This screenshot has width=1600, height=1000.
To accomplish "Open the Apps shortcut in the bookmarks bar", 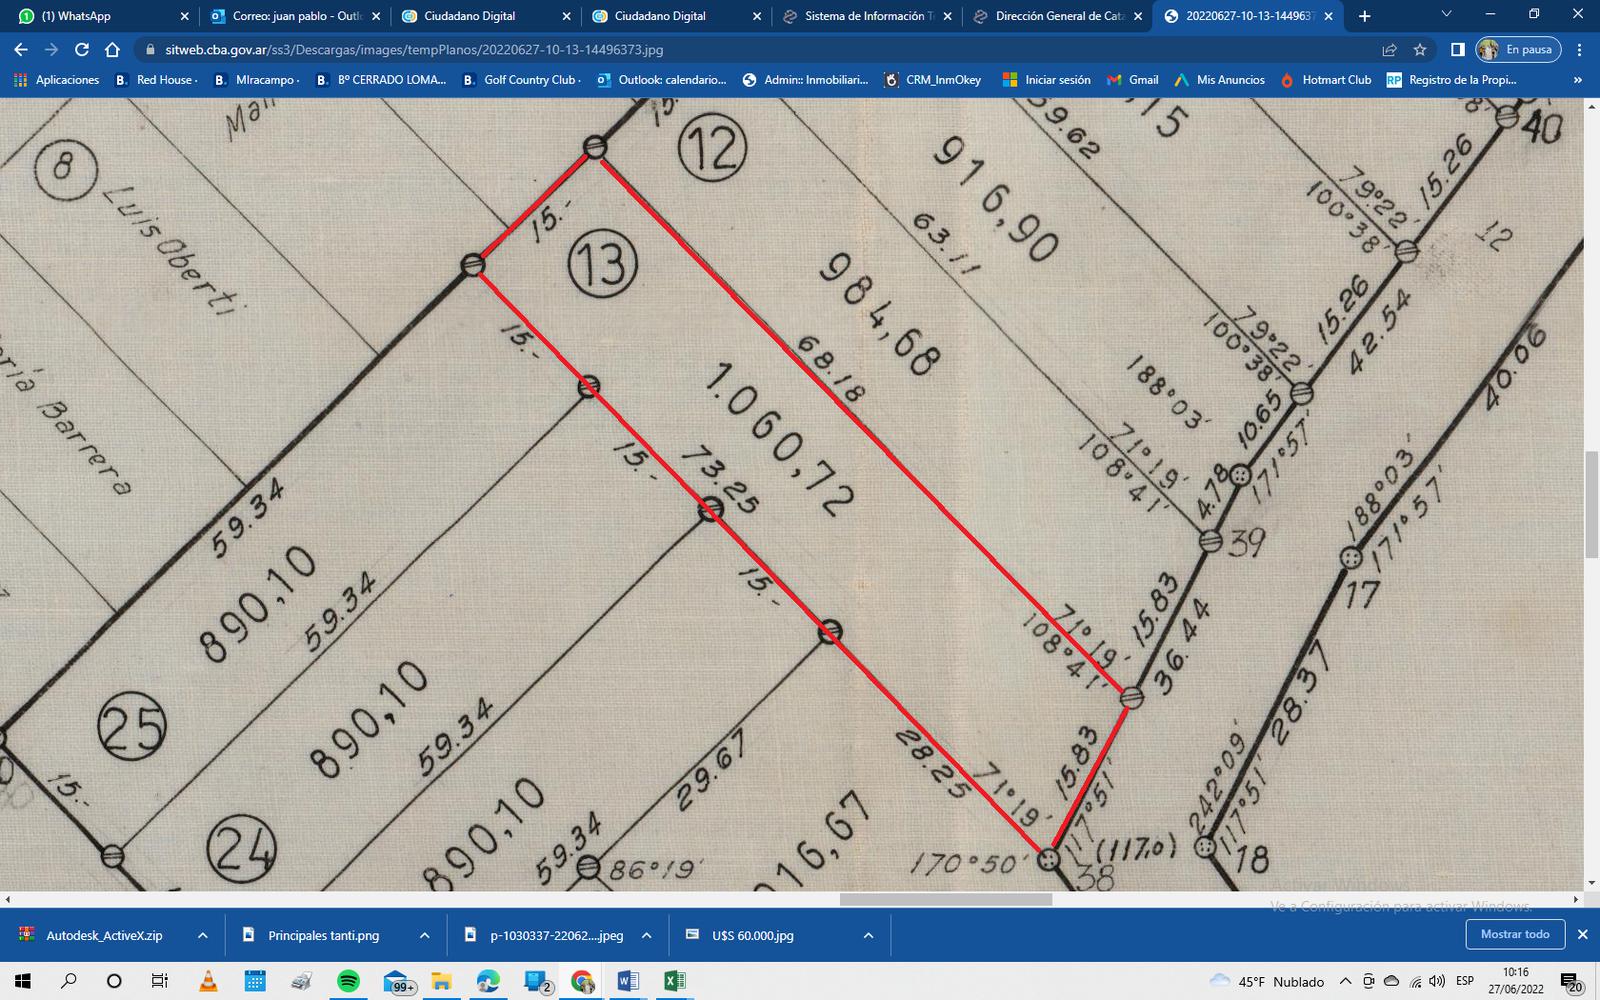I will pos(57,80).
